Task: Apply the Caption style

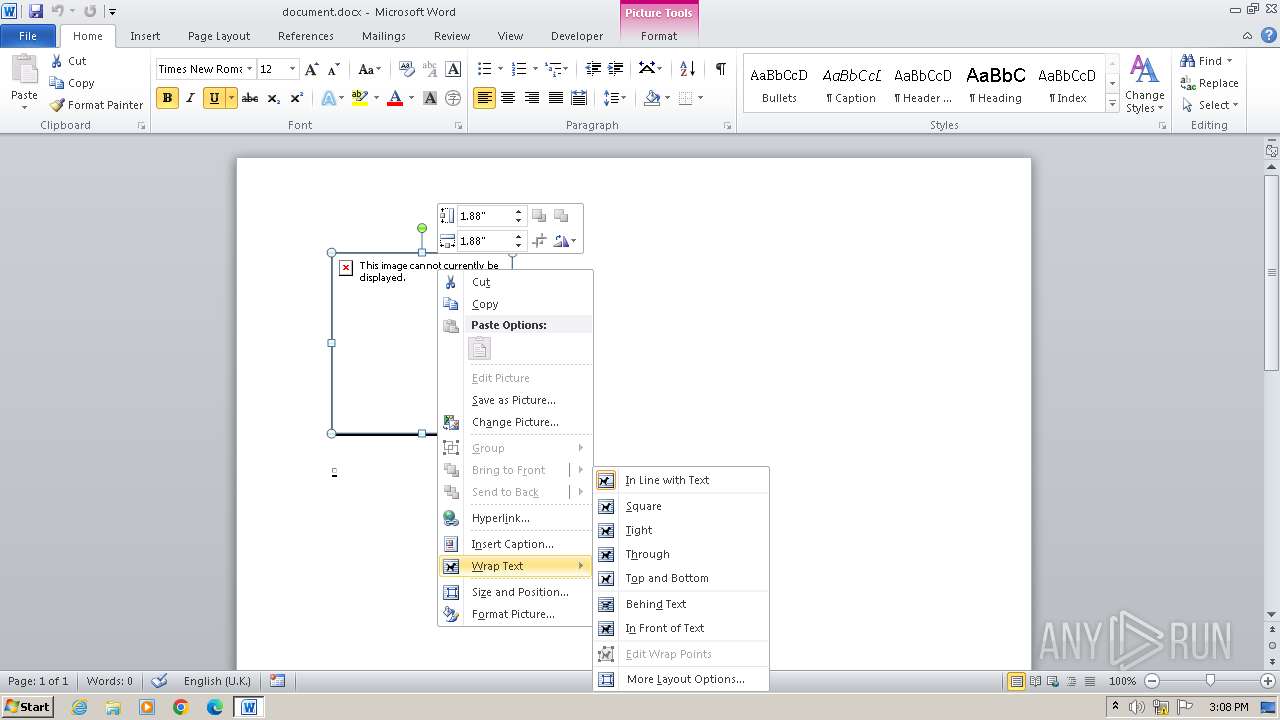Action: tap(851, 84)
